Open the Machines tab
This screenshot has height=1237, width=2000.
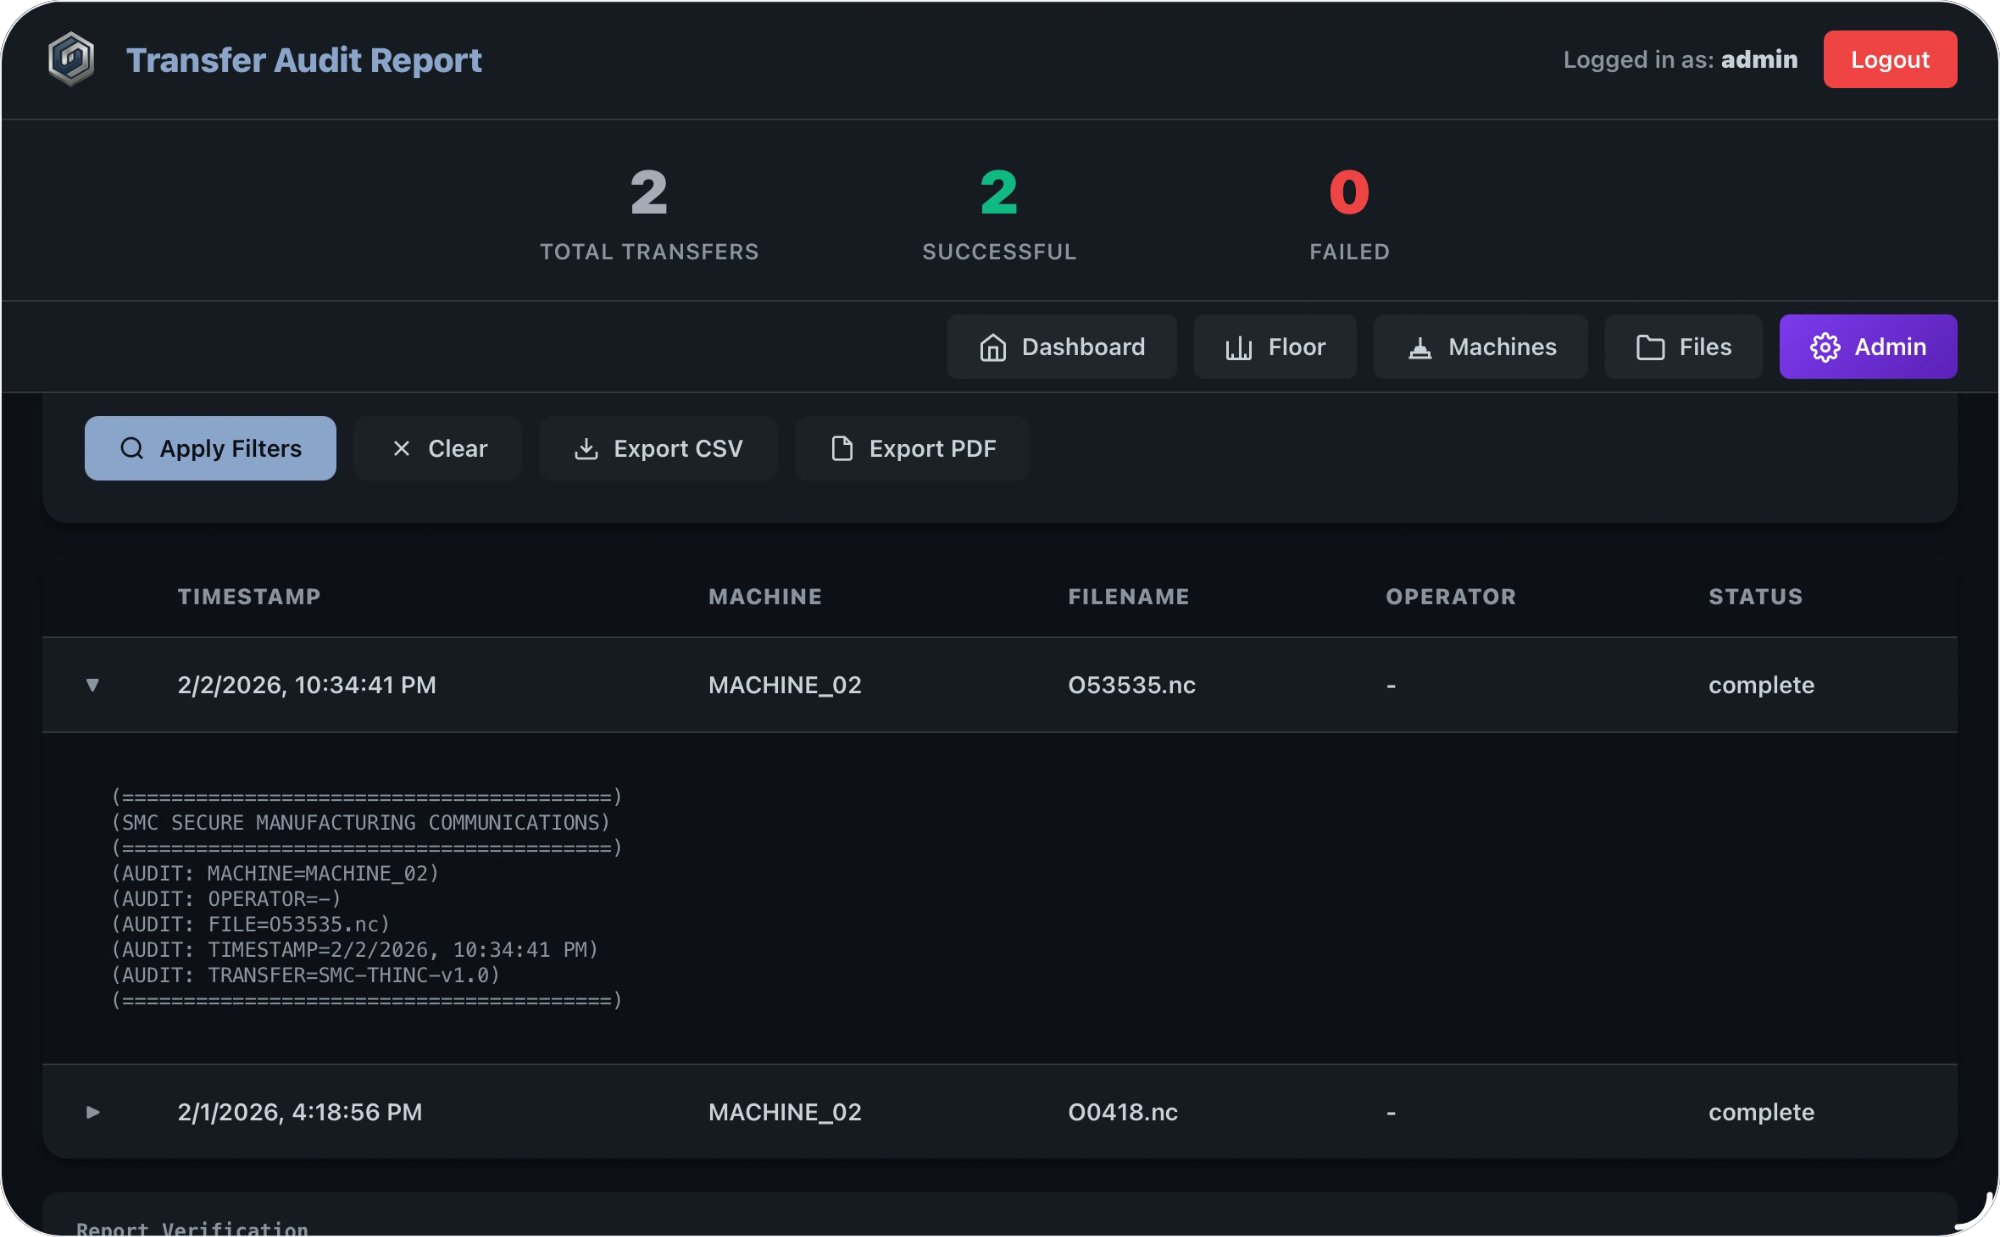(1480, 347)
